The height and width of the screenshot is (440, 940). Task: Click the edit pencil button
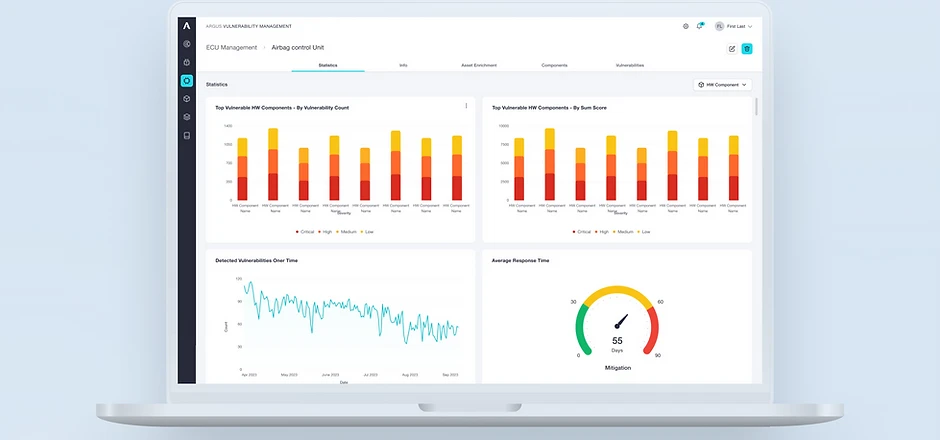tap(731, 49)
